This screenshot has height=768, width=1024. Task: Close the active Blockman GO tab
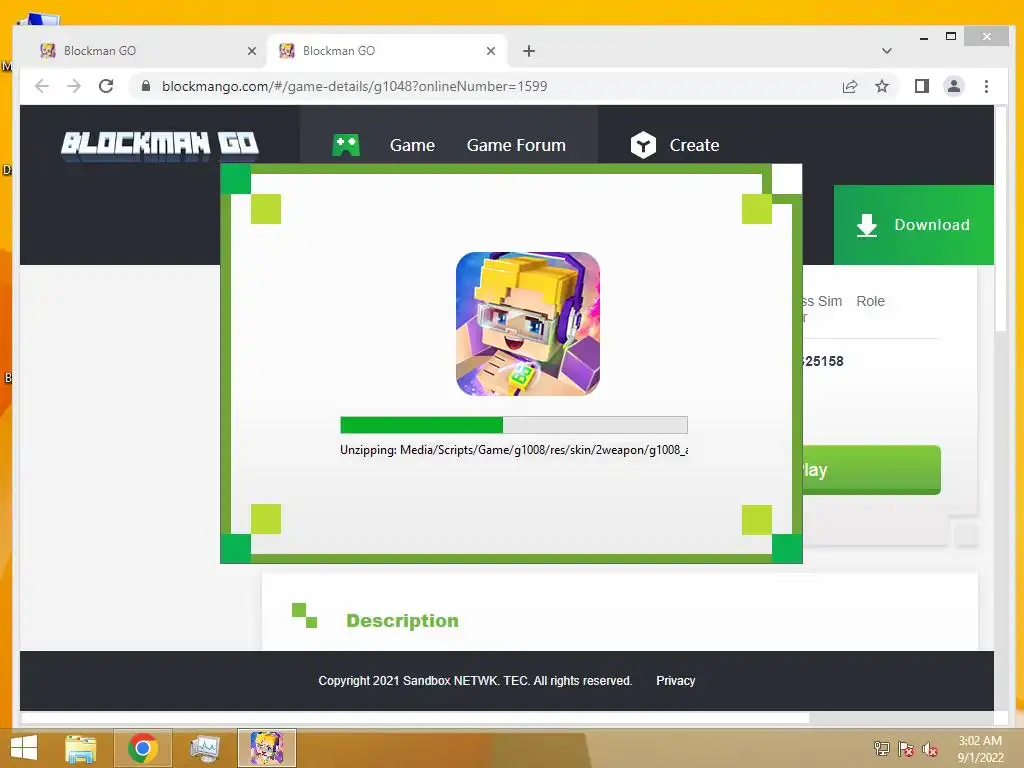[x=491, y=51]
